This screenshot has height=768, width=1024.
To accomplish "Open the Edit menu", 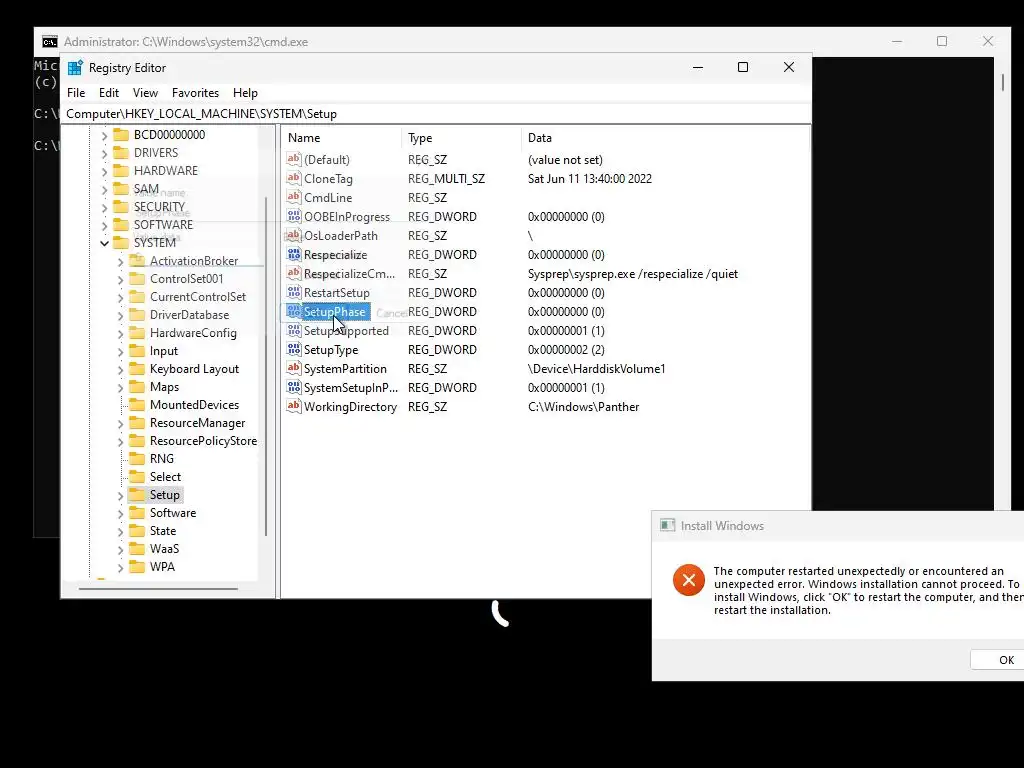I will [108, 93].
